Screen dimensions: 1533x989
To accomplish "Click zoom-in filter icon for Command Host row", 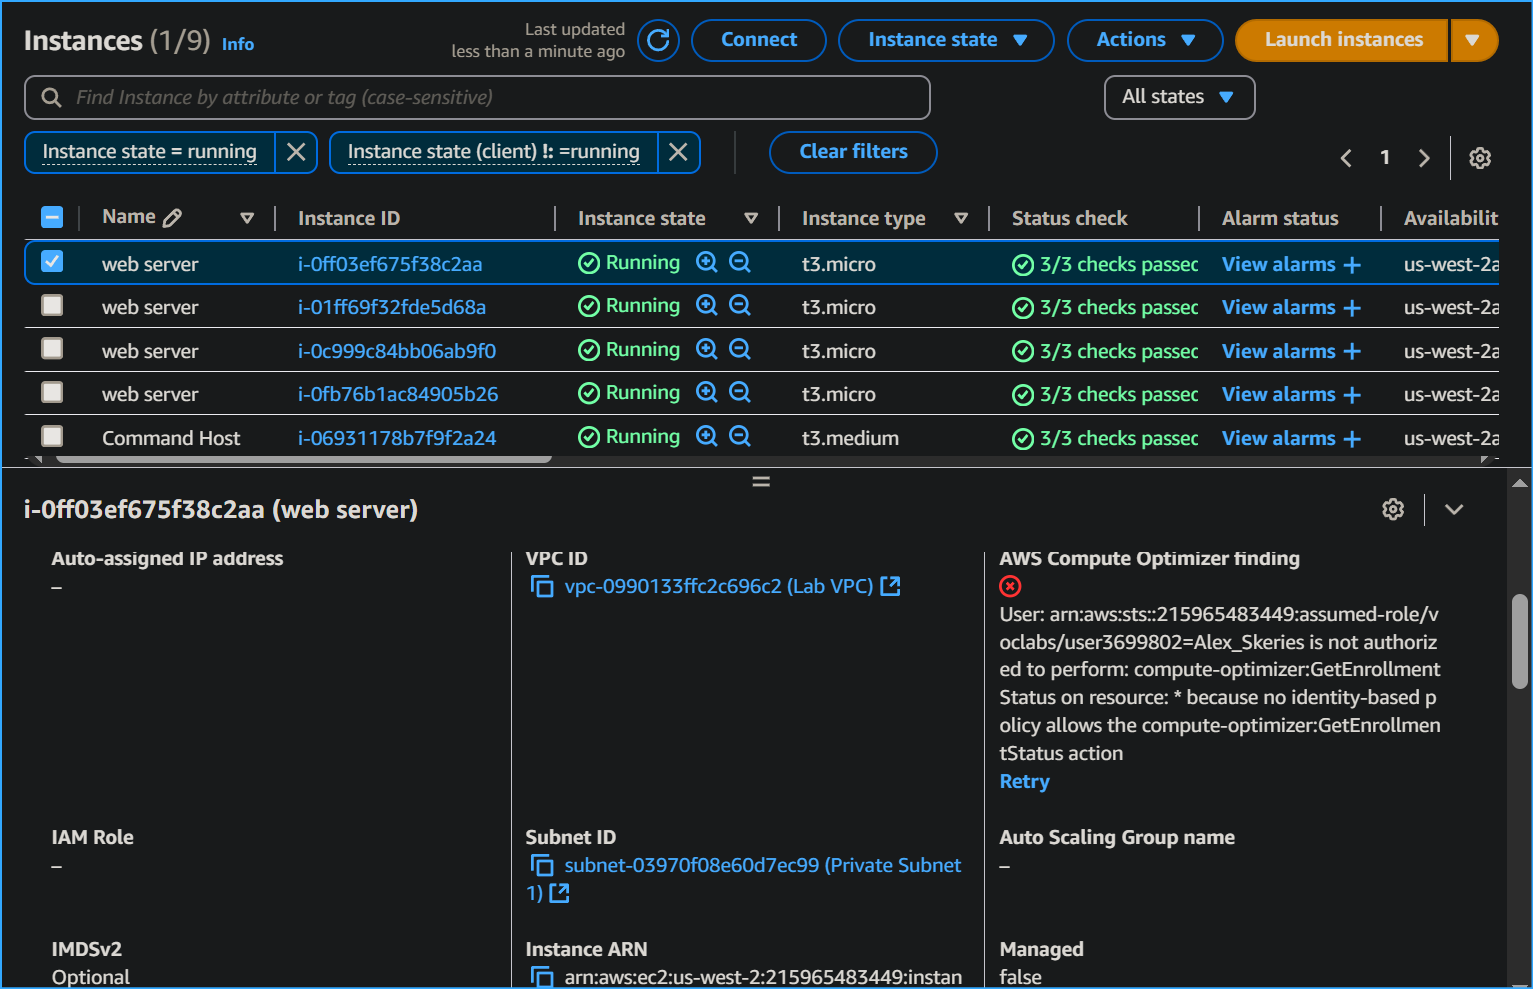I will [707, 437].
